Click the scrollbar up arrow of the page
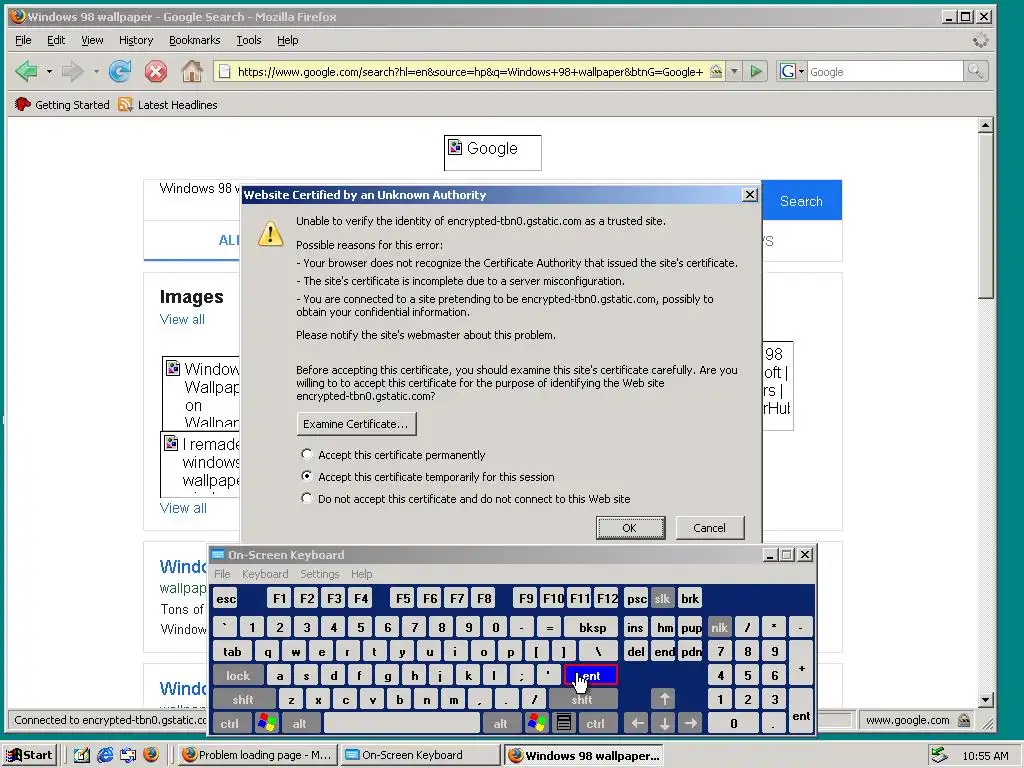The height and width of the screenshot is (768, 1024). pos(985,125)
